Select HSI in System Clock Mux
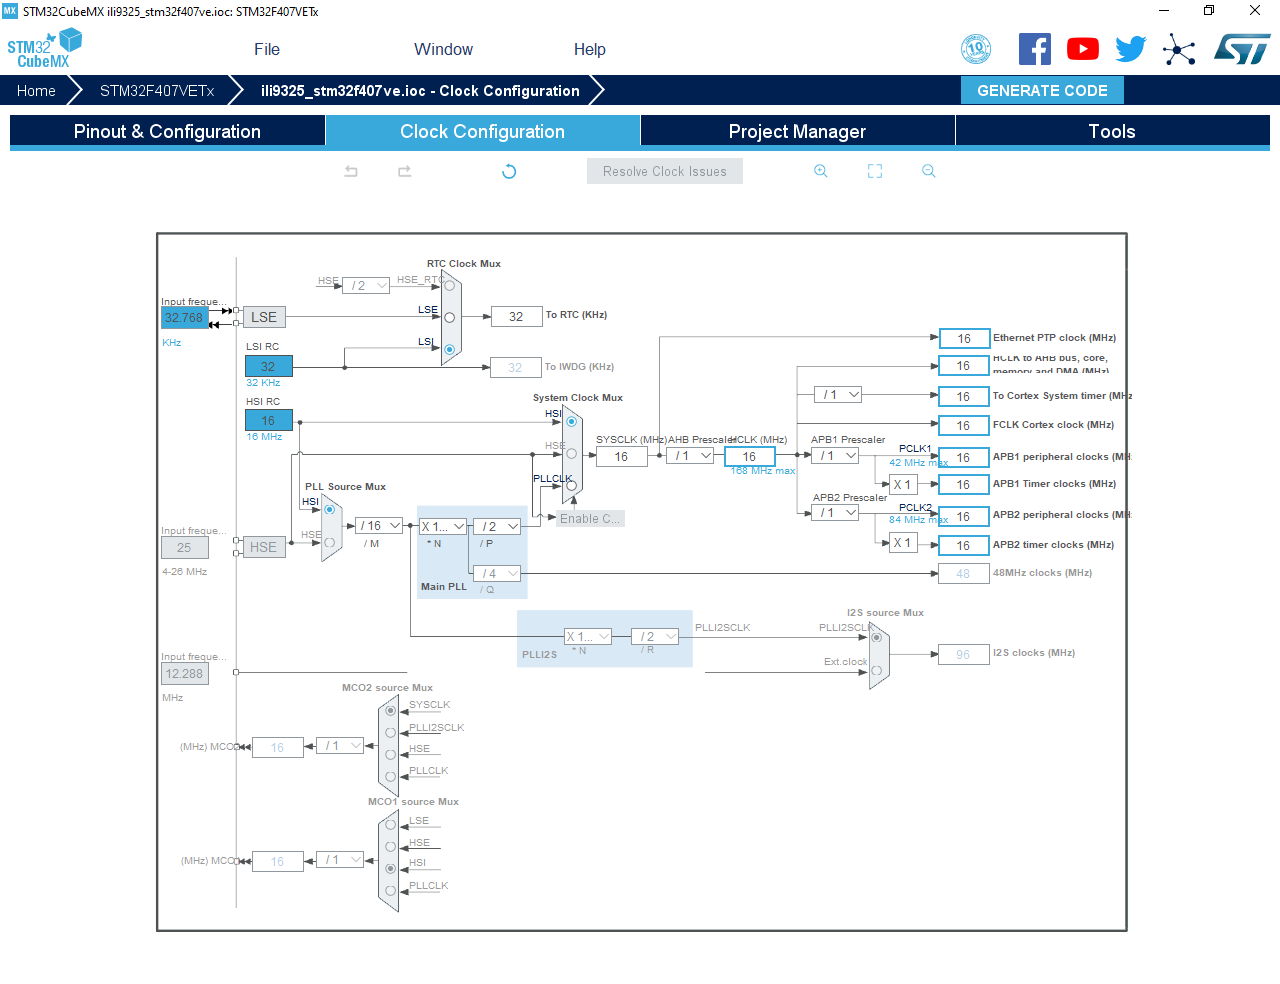 click(x=572, y=421)
